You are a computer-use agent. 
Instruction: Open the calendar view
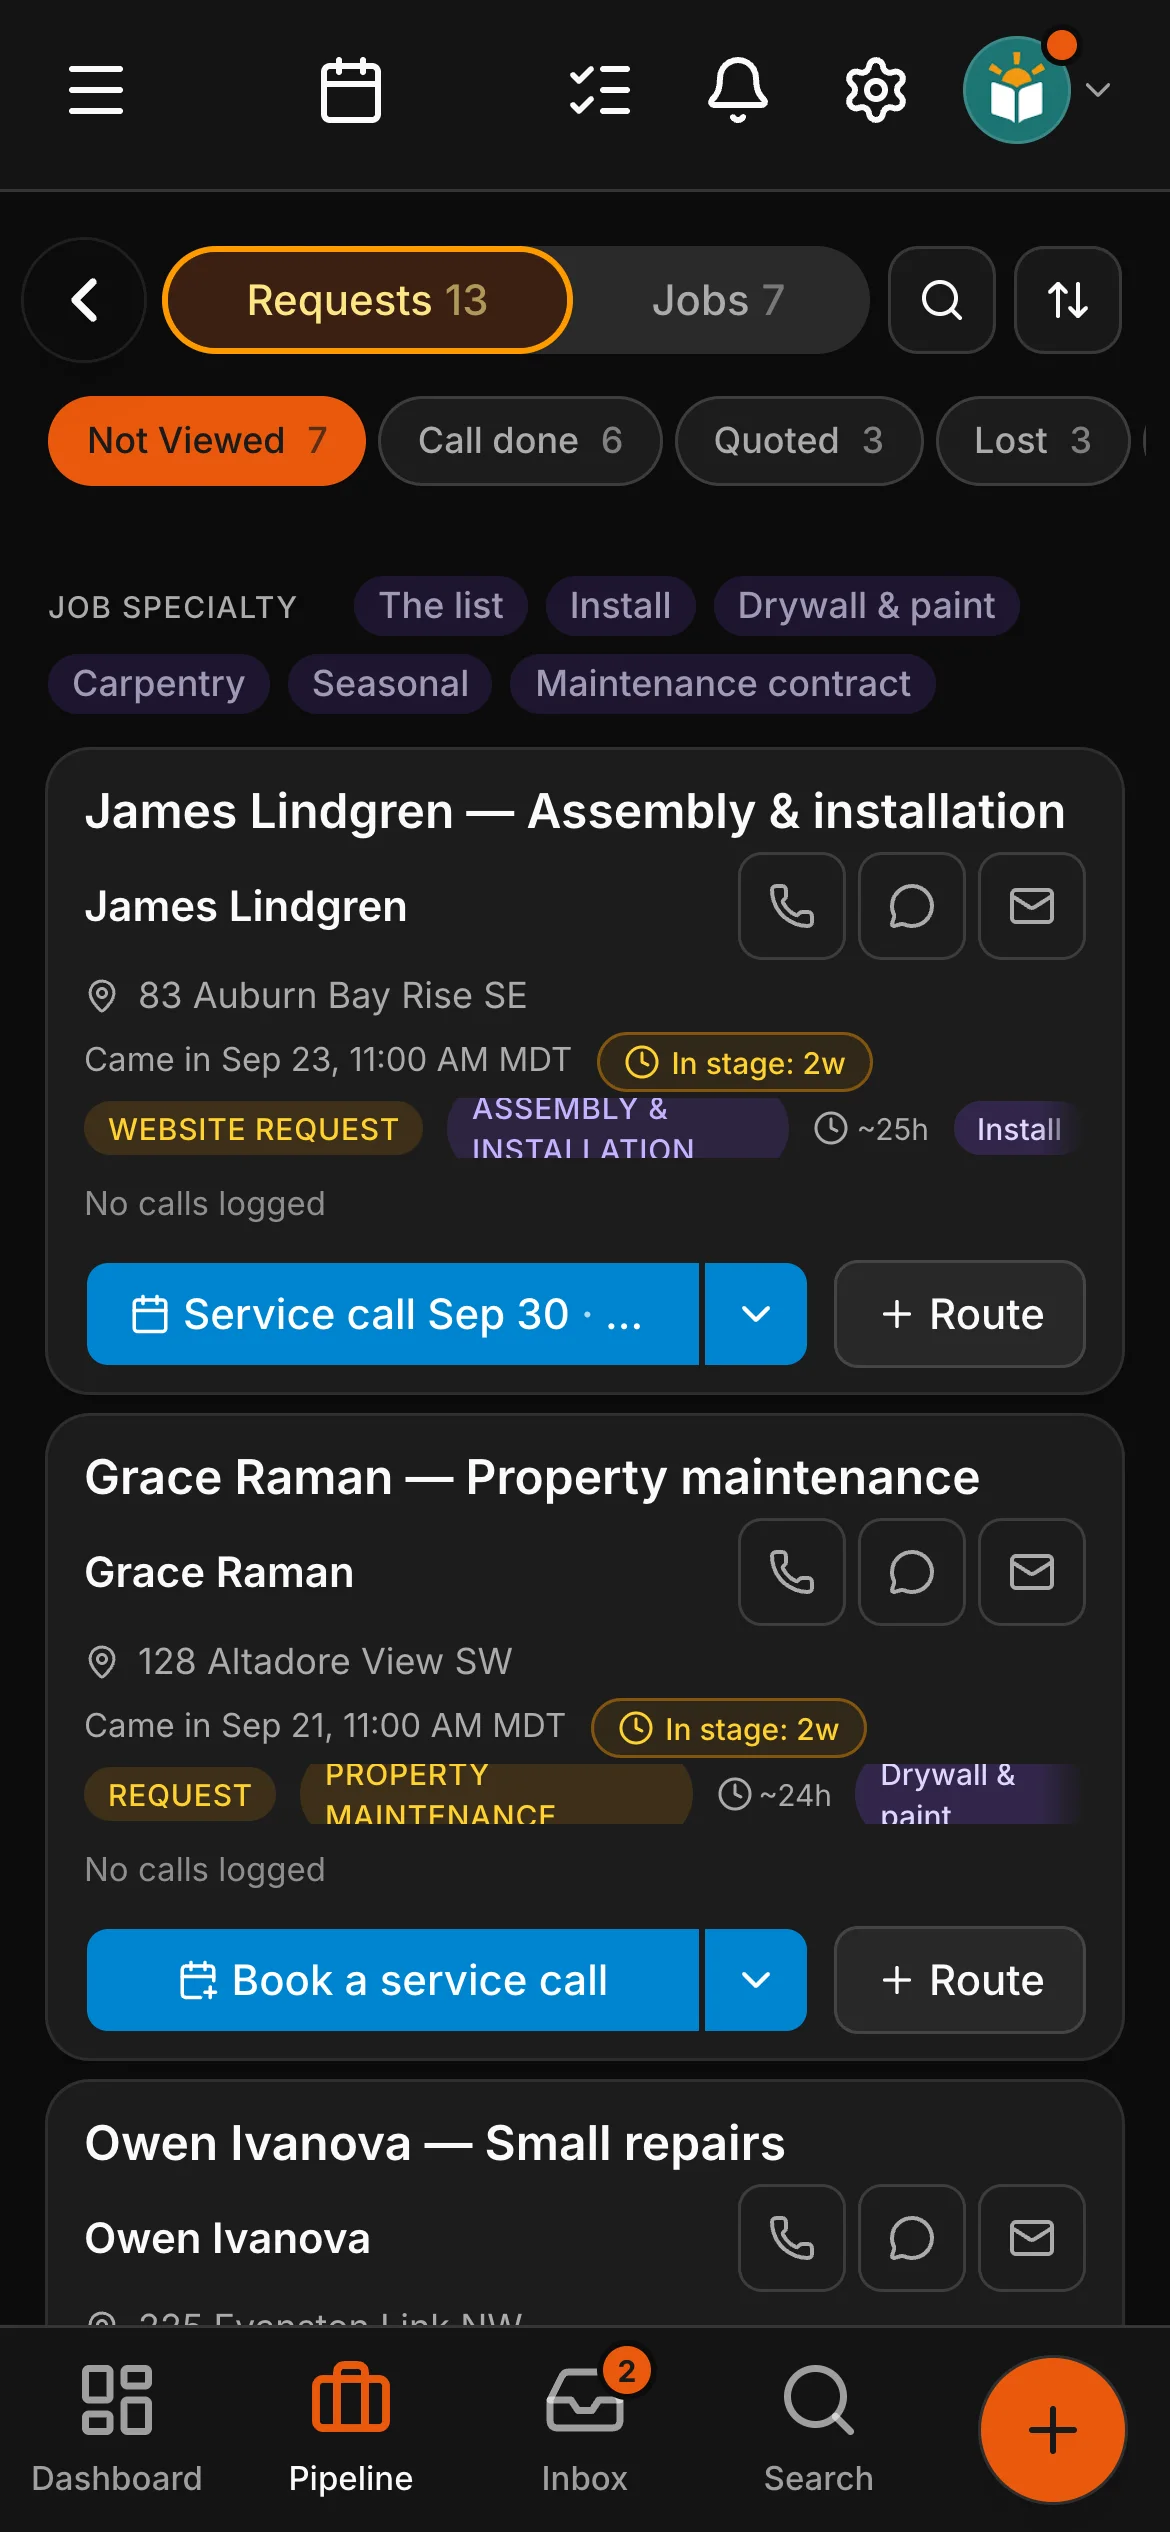(351, 90)
